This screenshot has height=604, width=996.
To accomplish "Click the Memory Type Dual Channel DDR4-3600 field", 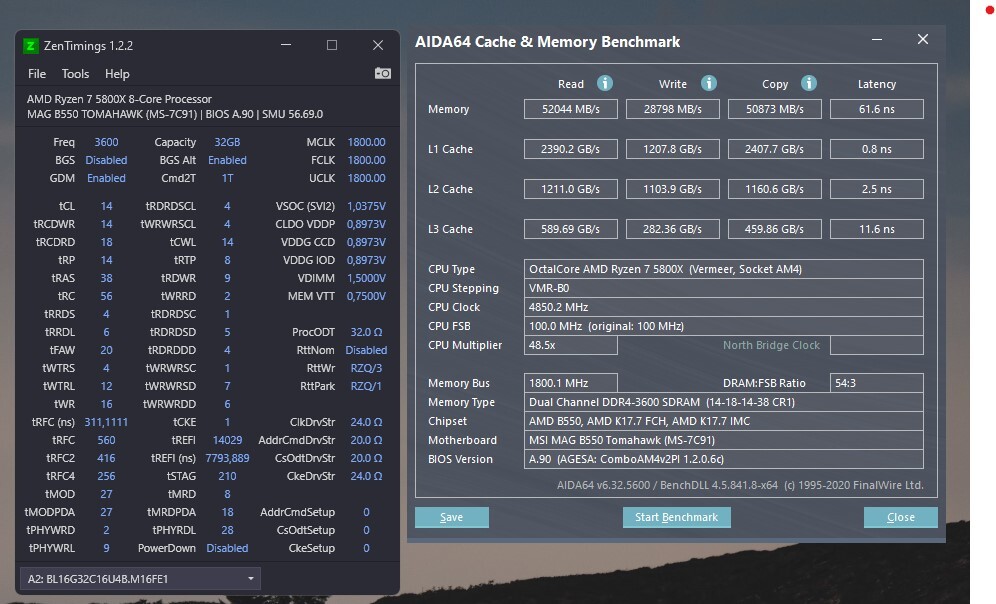I will point(723,402).
